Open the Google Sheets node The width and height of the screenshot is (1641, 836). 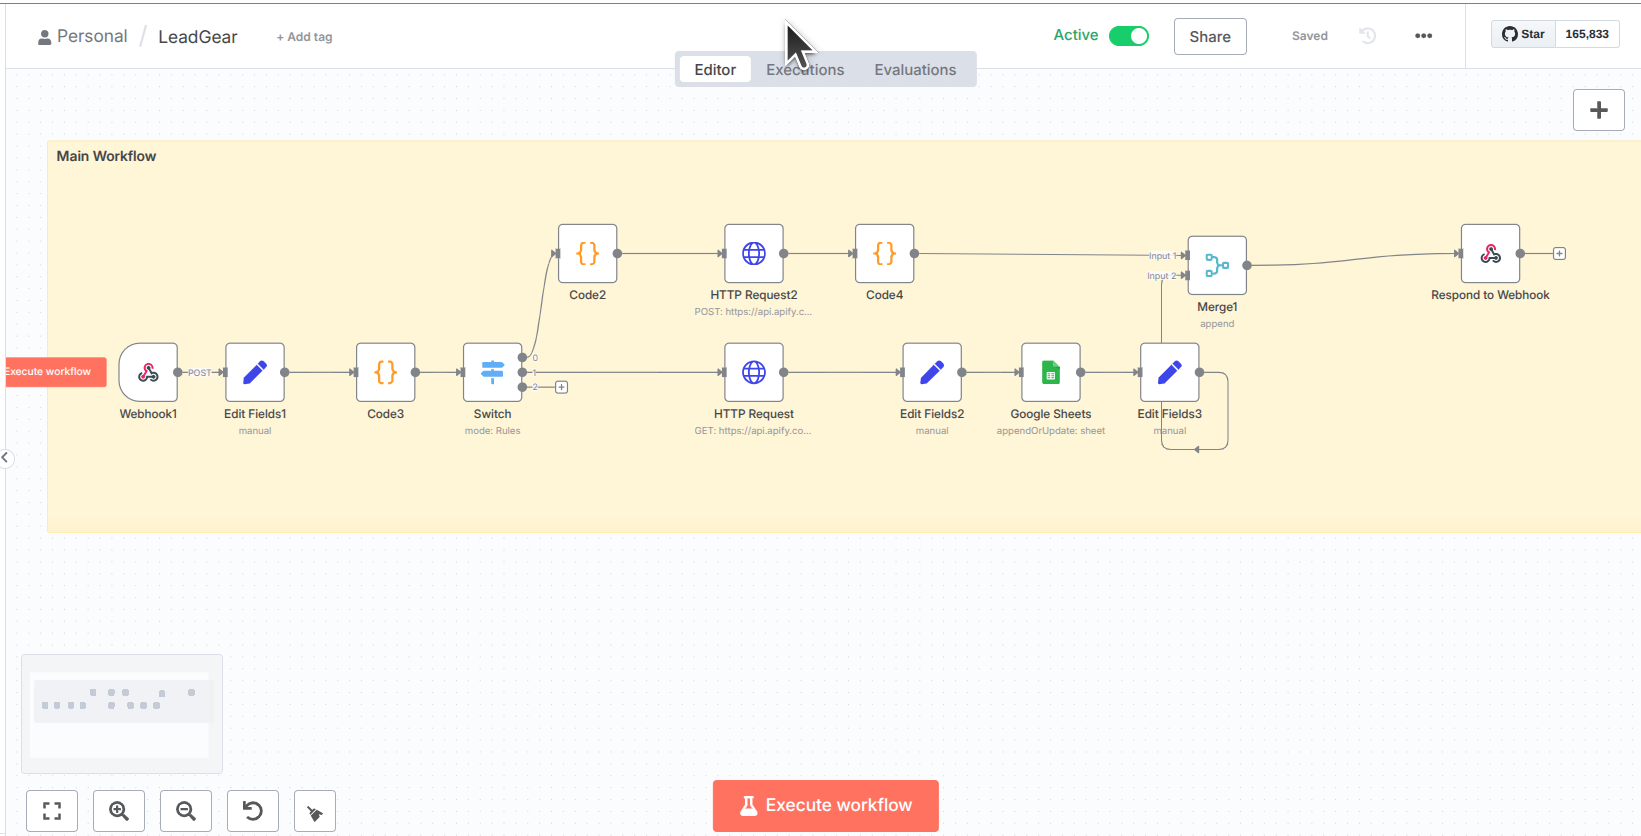1051,372
